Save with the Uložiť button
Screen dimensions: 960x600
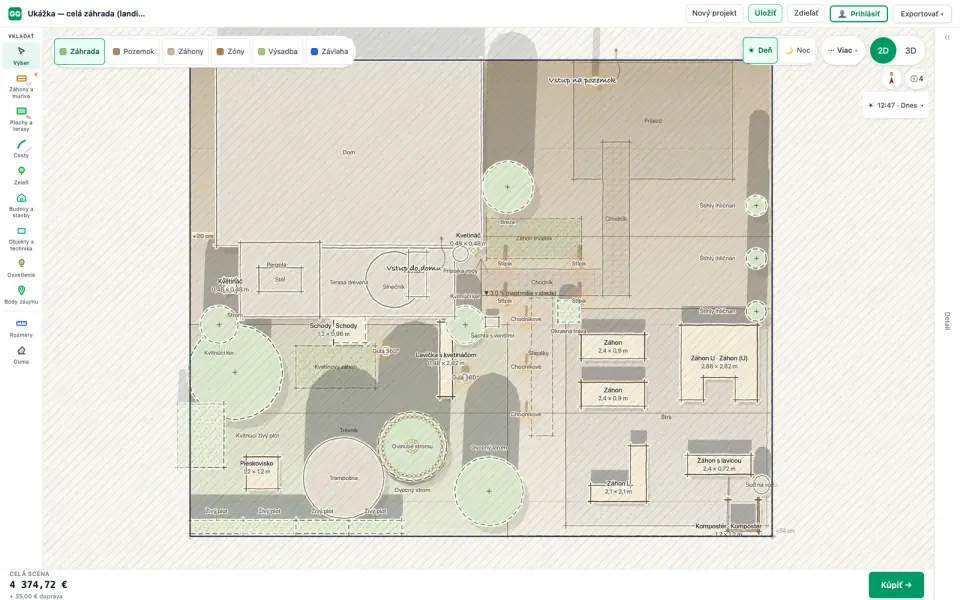(765, 13)
